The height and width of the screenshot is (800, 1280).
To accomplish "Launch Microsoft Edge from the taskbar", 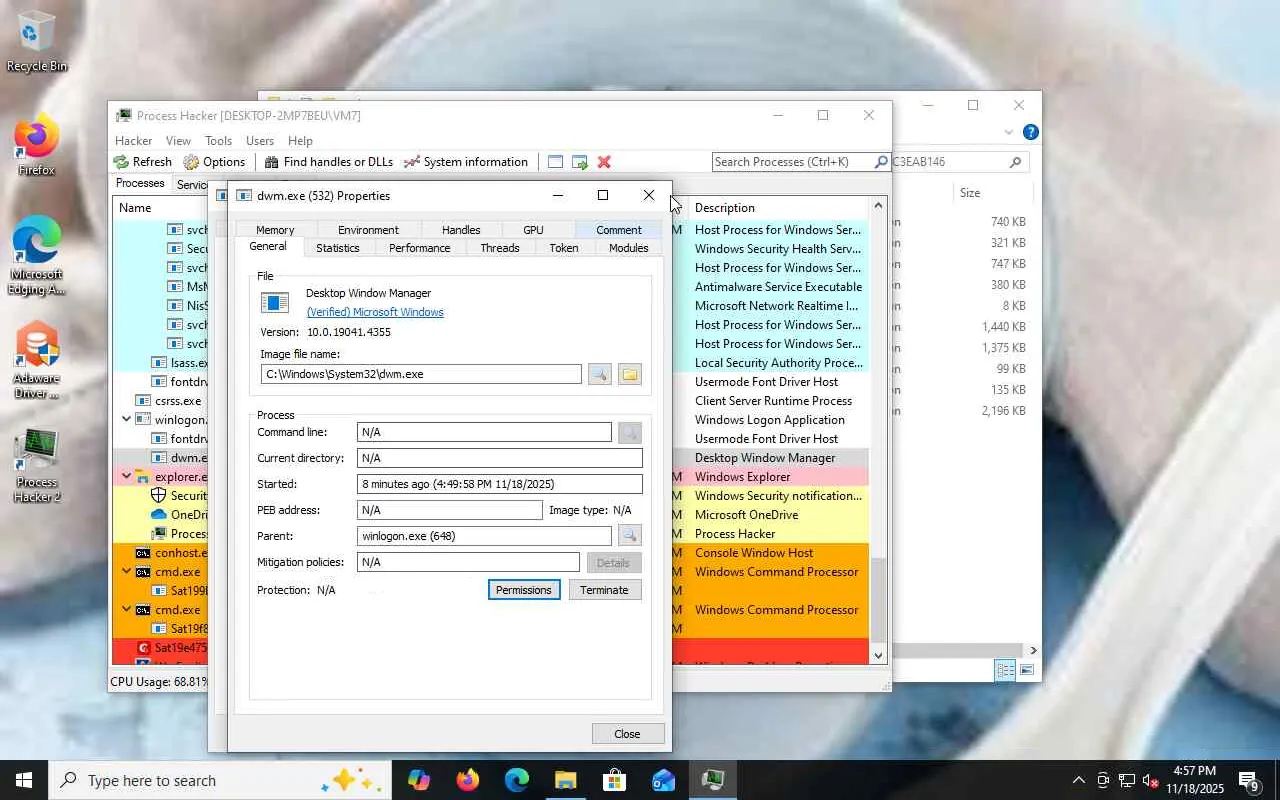I will 517,780.
